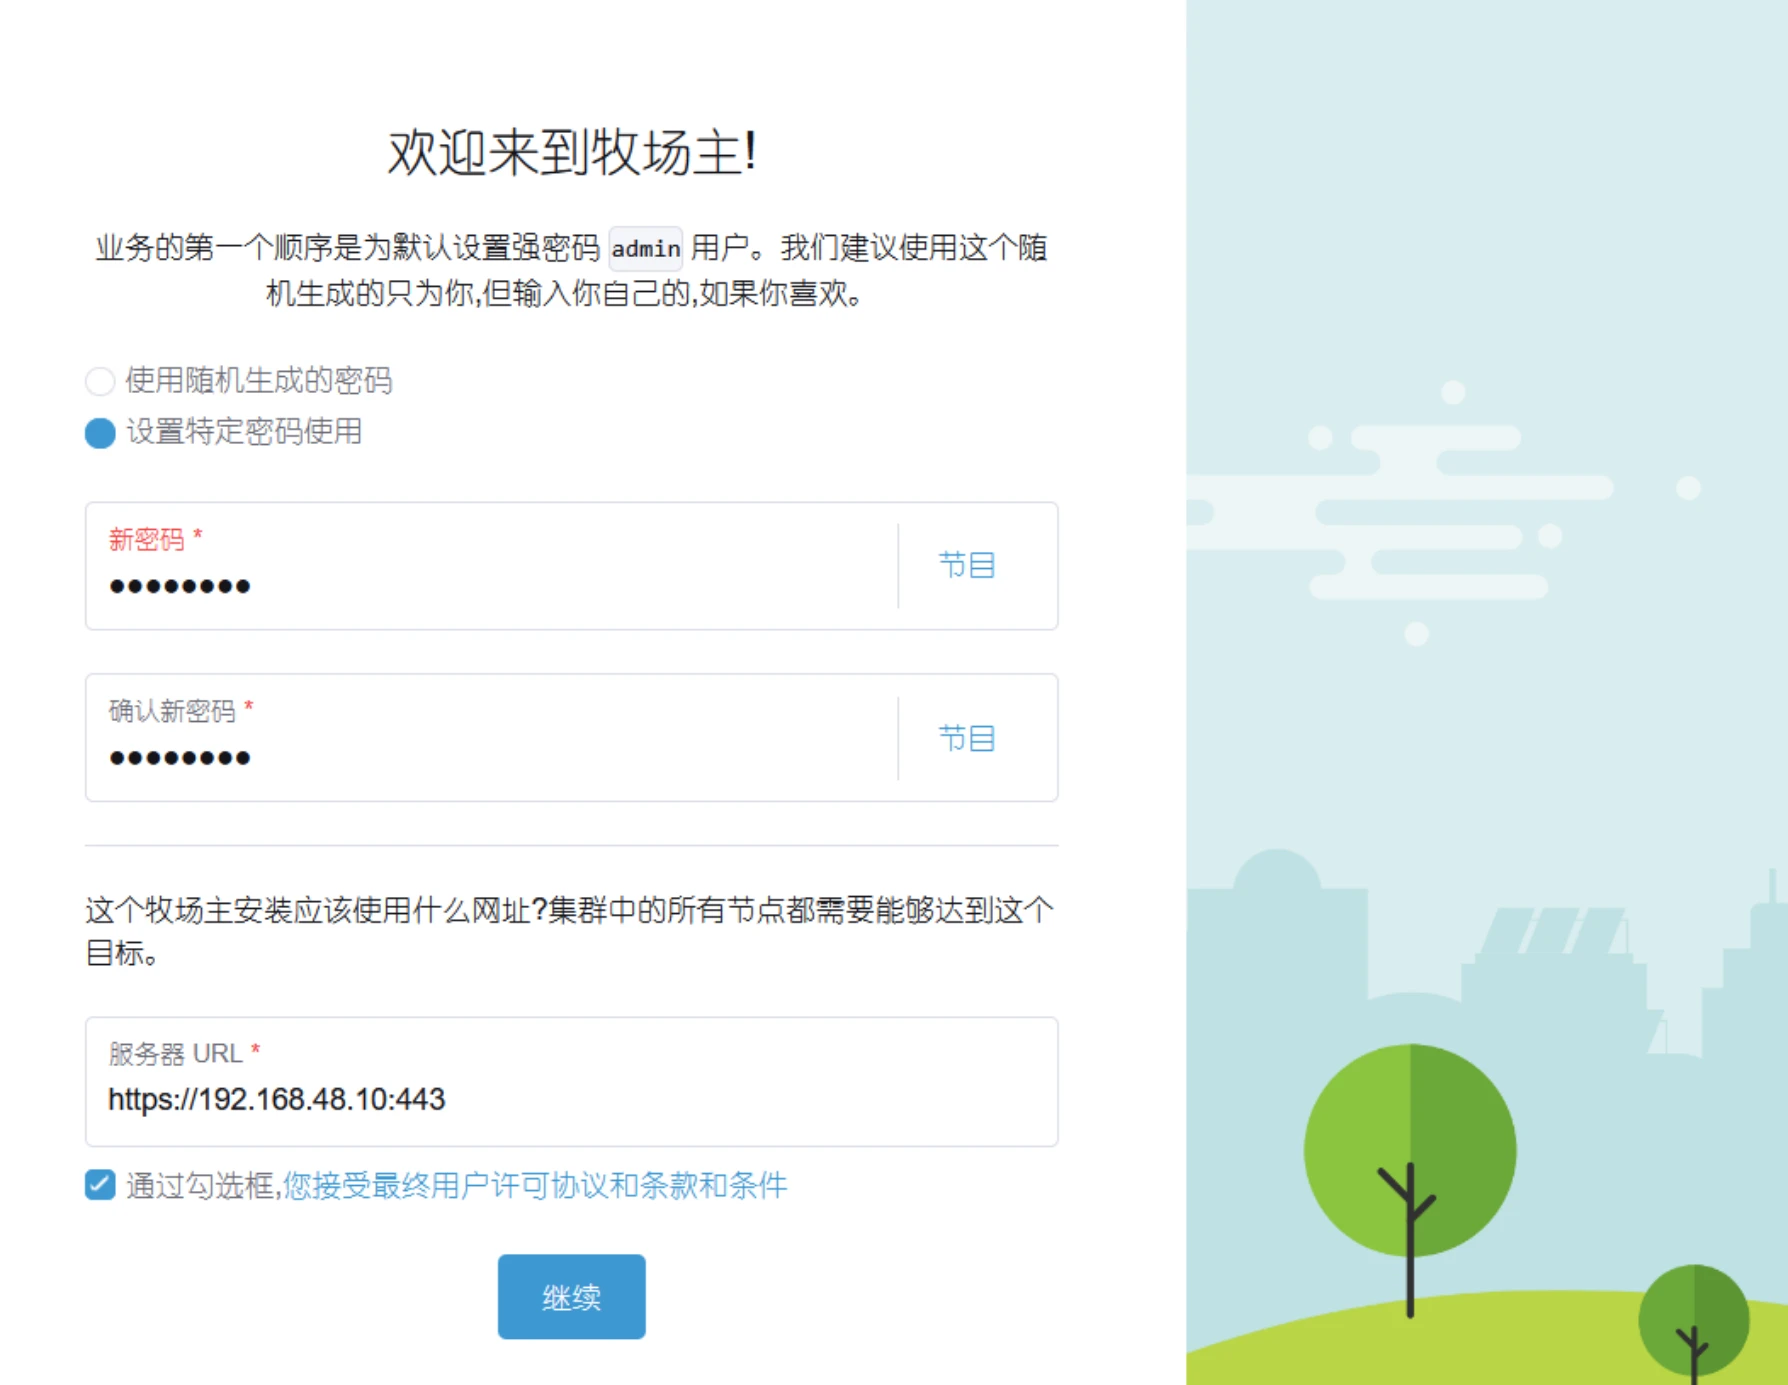This screenshot has width=1788, height=1385.
Task: Show the new password using '节目' button
Action: coord(966,566)
